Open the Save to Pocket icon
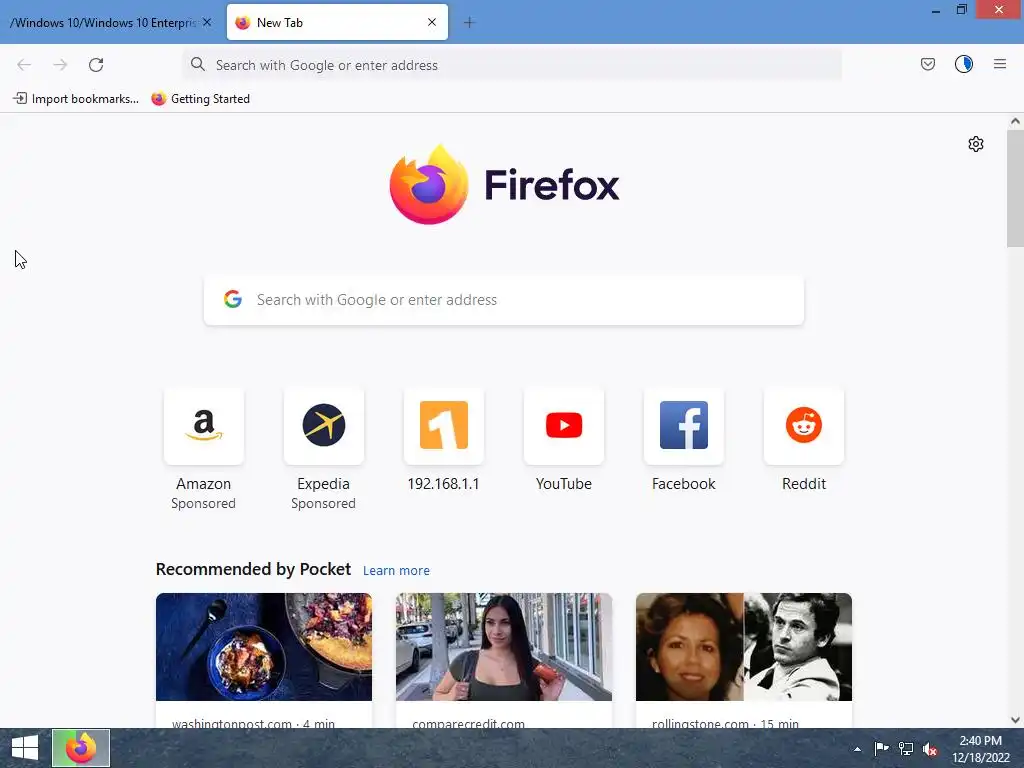The image size is (1024, 768). pyautogui.click(x=927, y=64)
